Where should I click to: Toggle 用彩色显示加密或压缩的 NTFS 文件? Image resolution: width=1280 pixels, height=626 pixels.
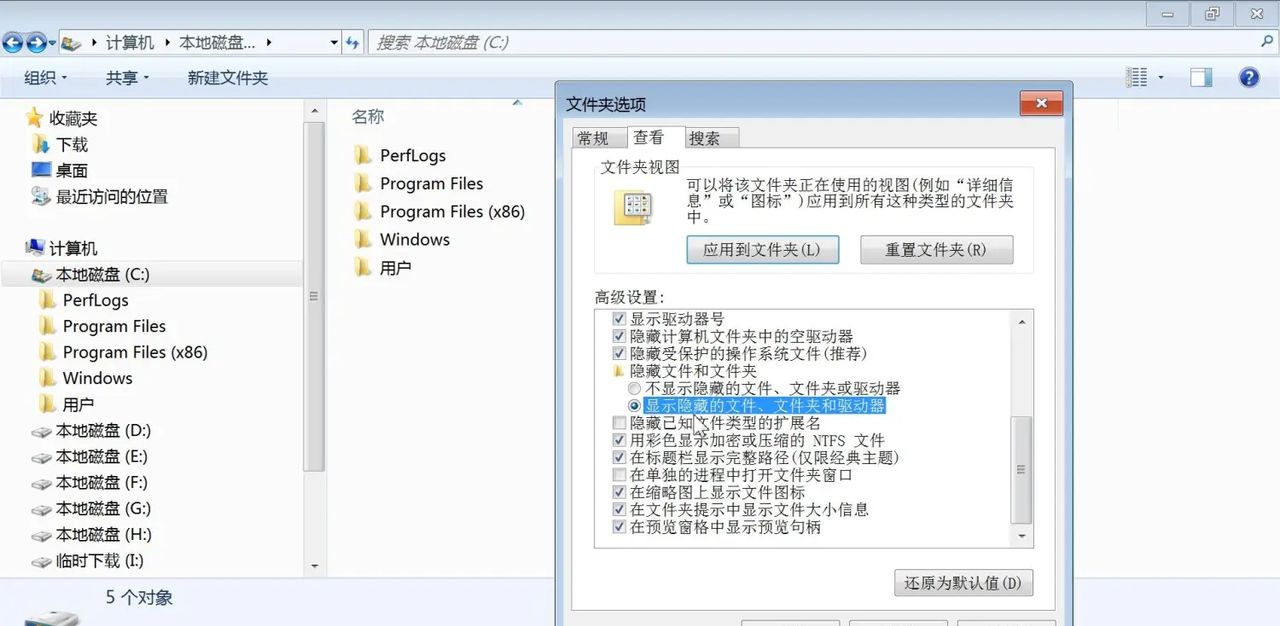point(619,440)
